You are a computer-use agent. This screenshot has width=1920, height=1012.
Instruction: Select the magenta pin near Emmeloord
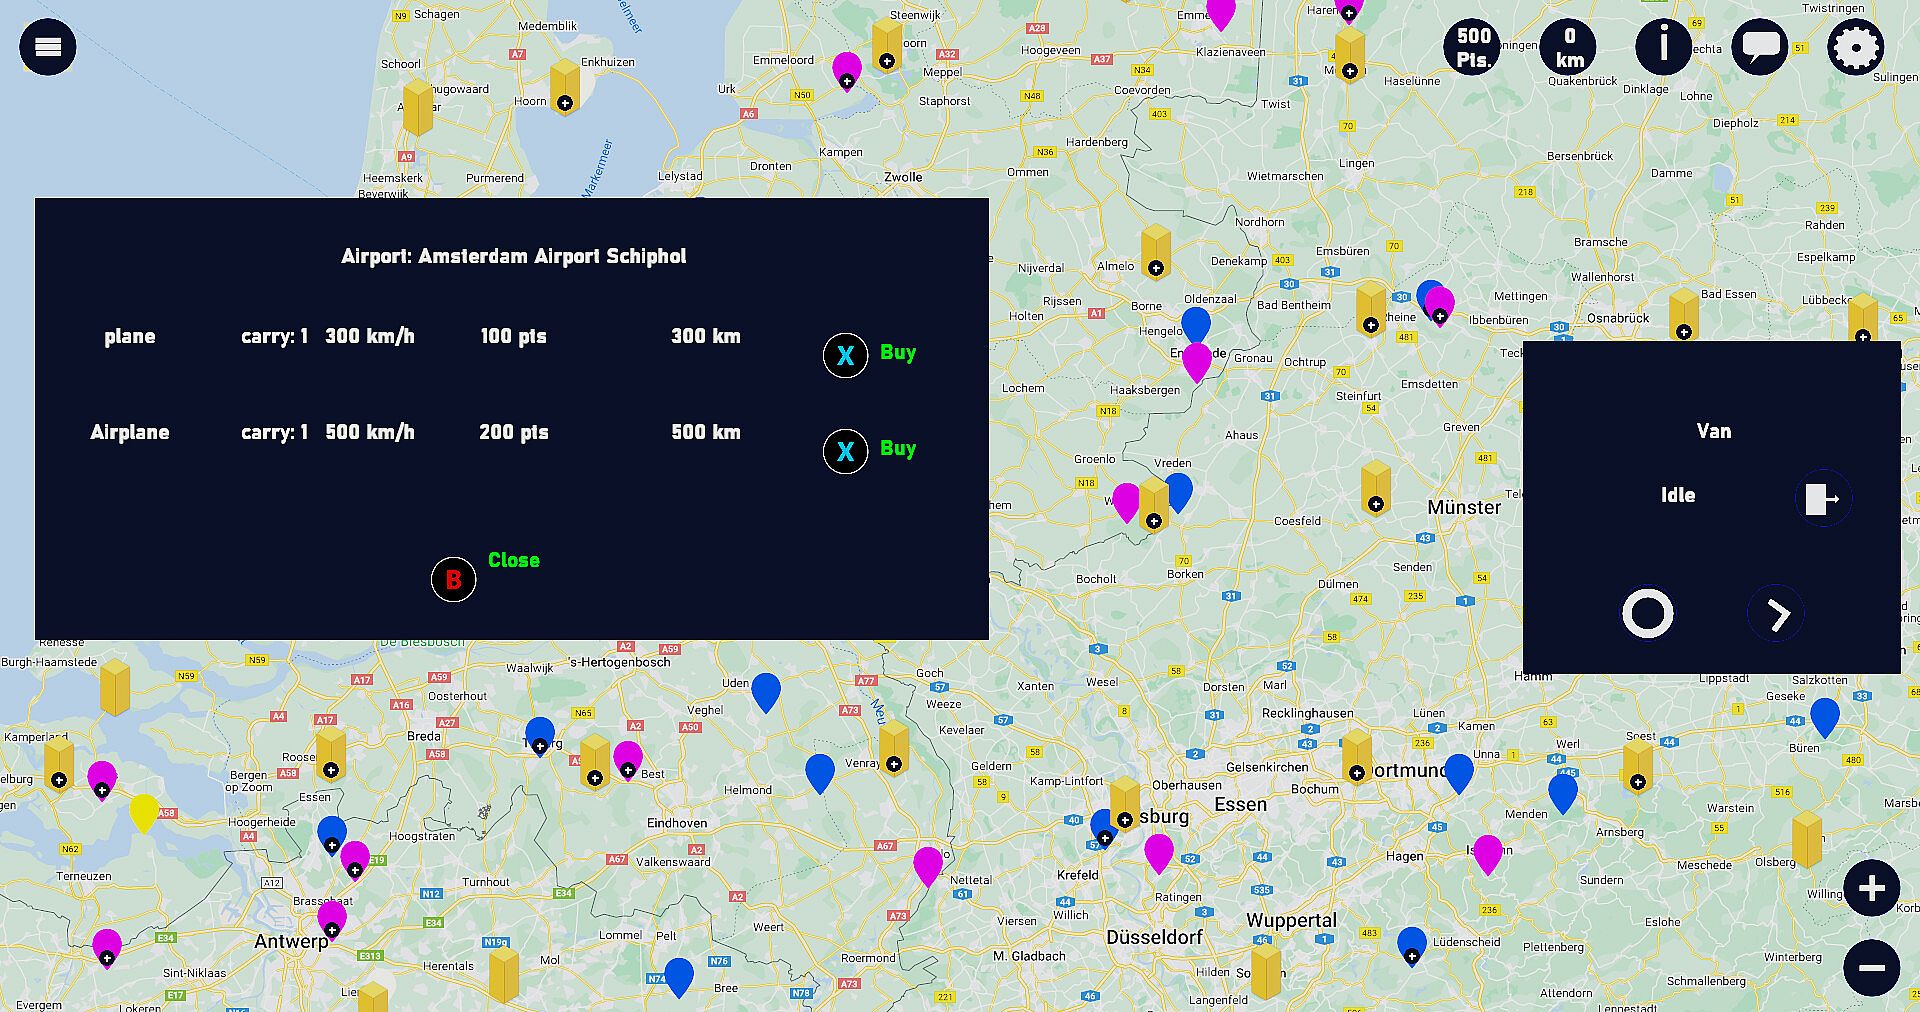pyautogui.click(x=847, y=71)
